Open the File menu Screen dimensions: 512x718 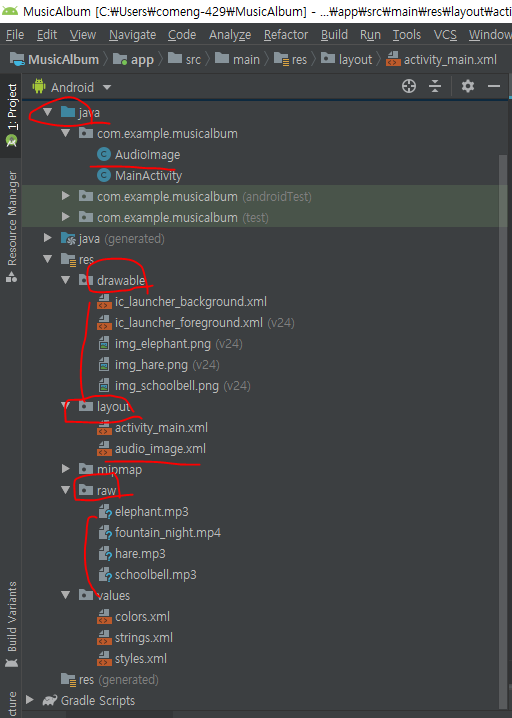[x=15, y=35]
